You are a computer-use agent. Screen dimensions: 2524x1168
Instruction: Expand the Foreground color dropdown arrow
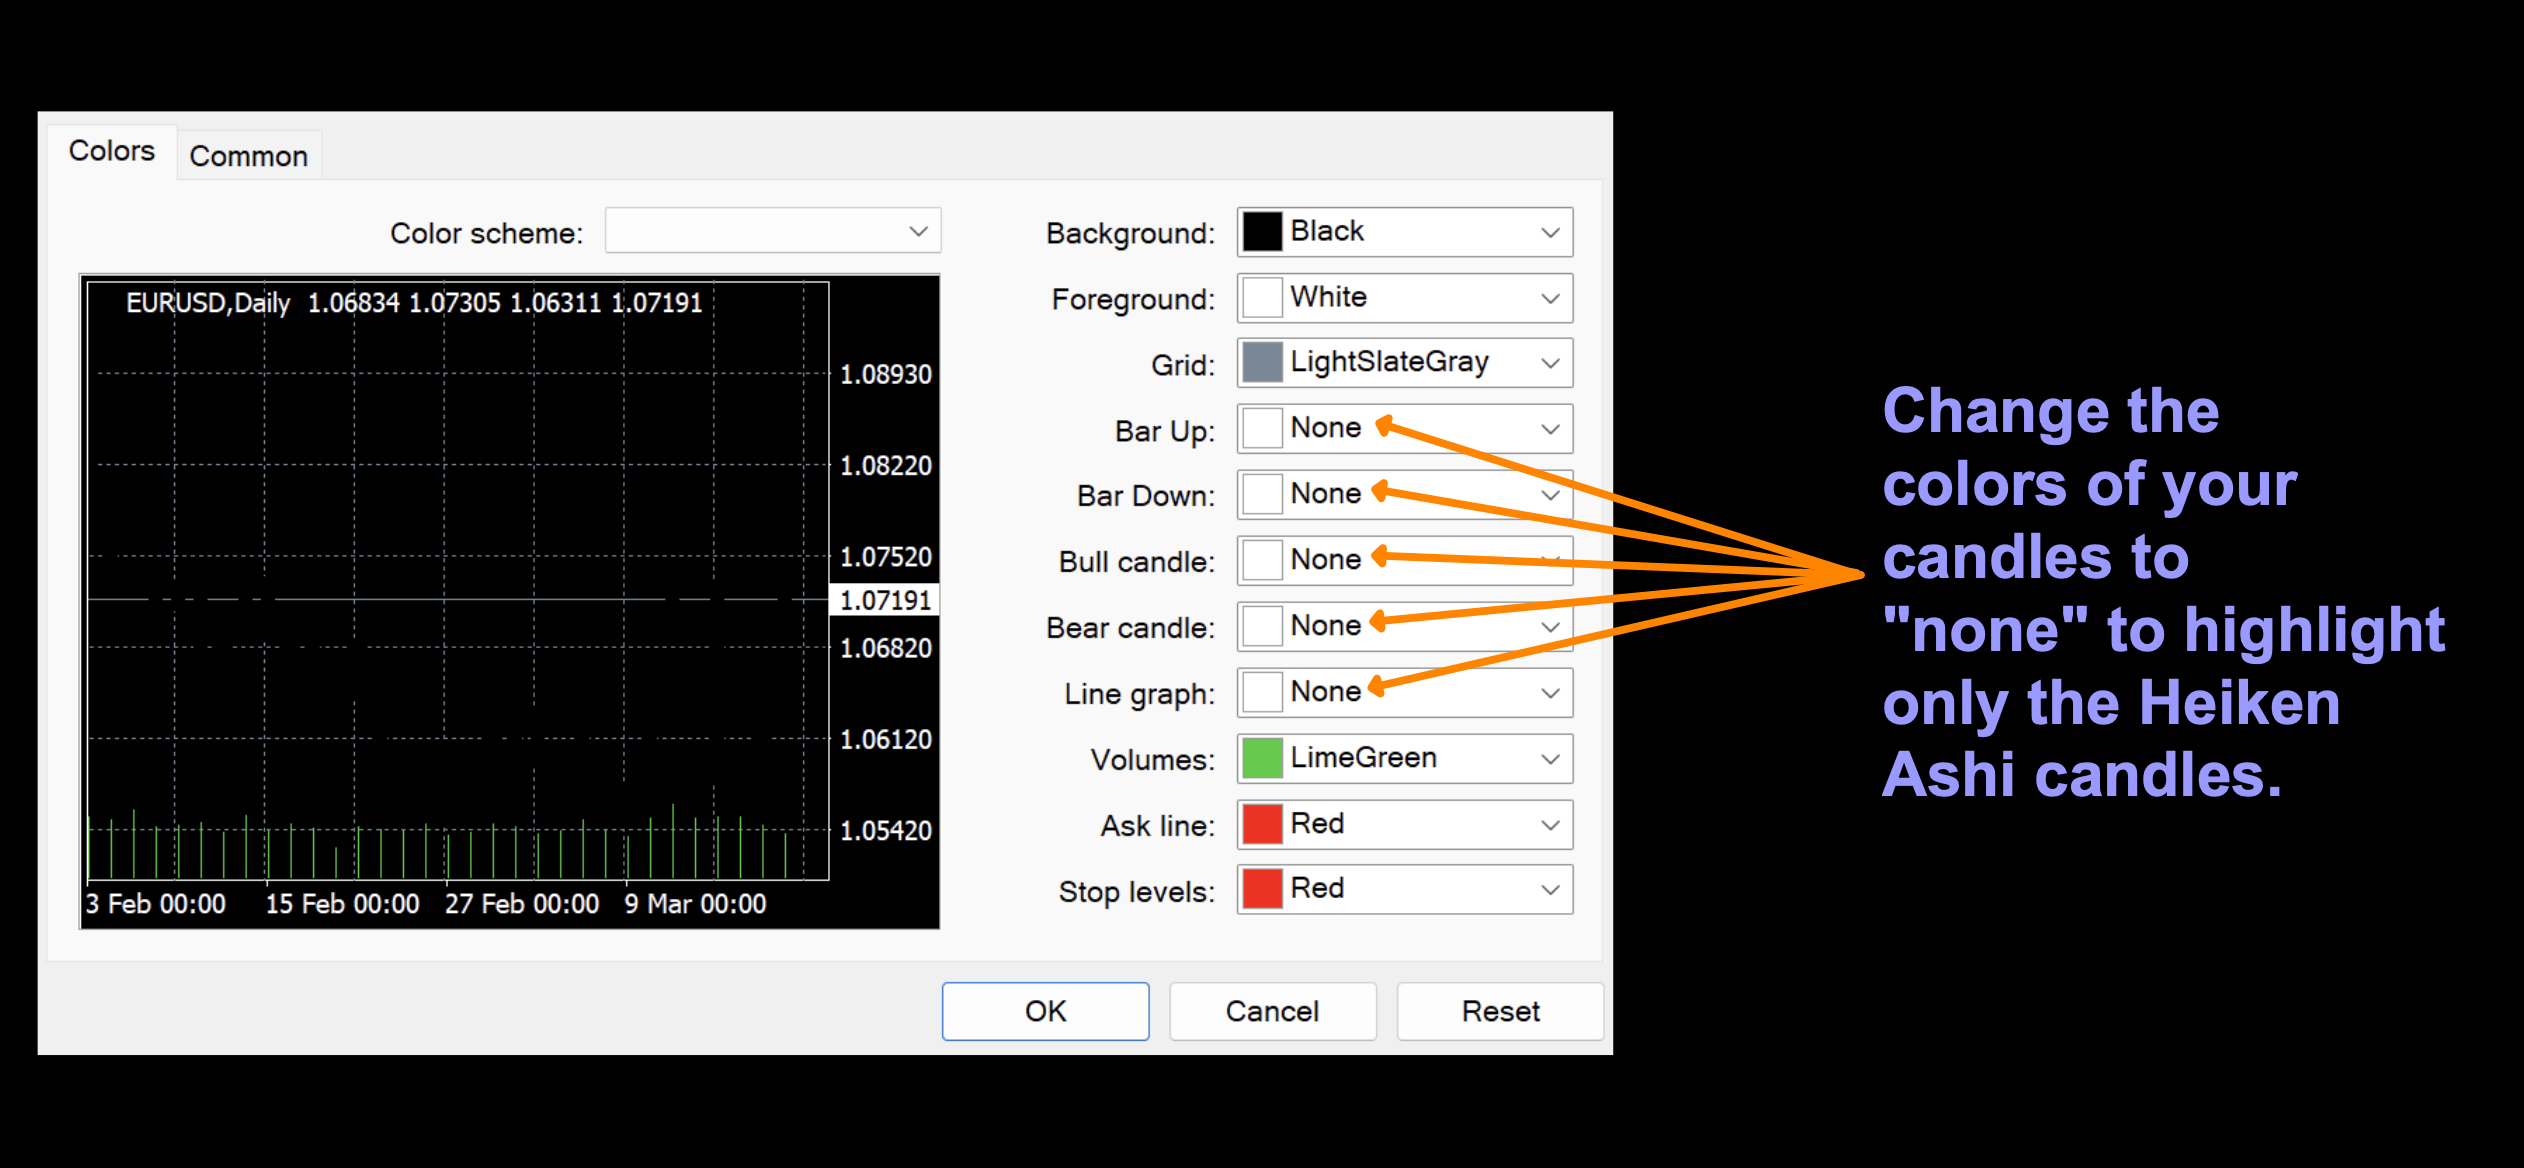[x=1550, y=299]
